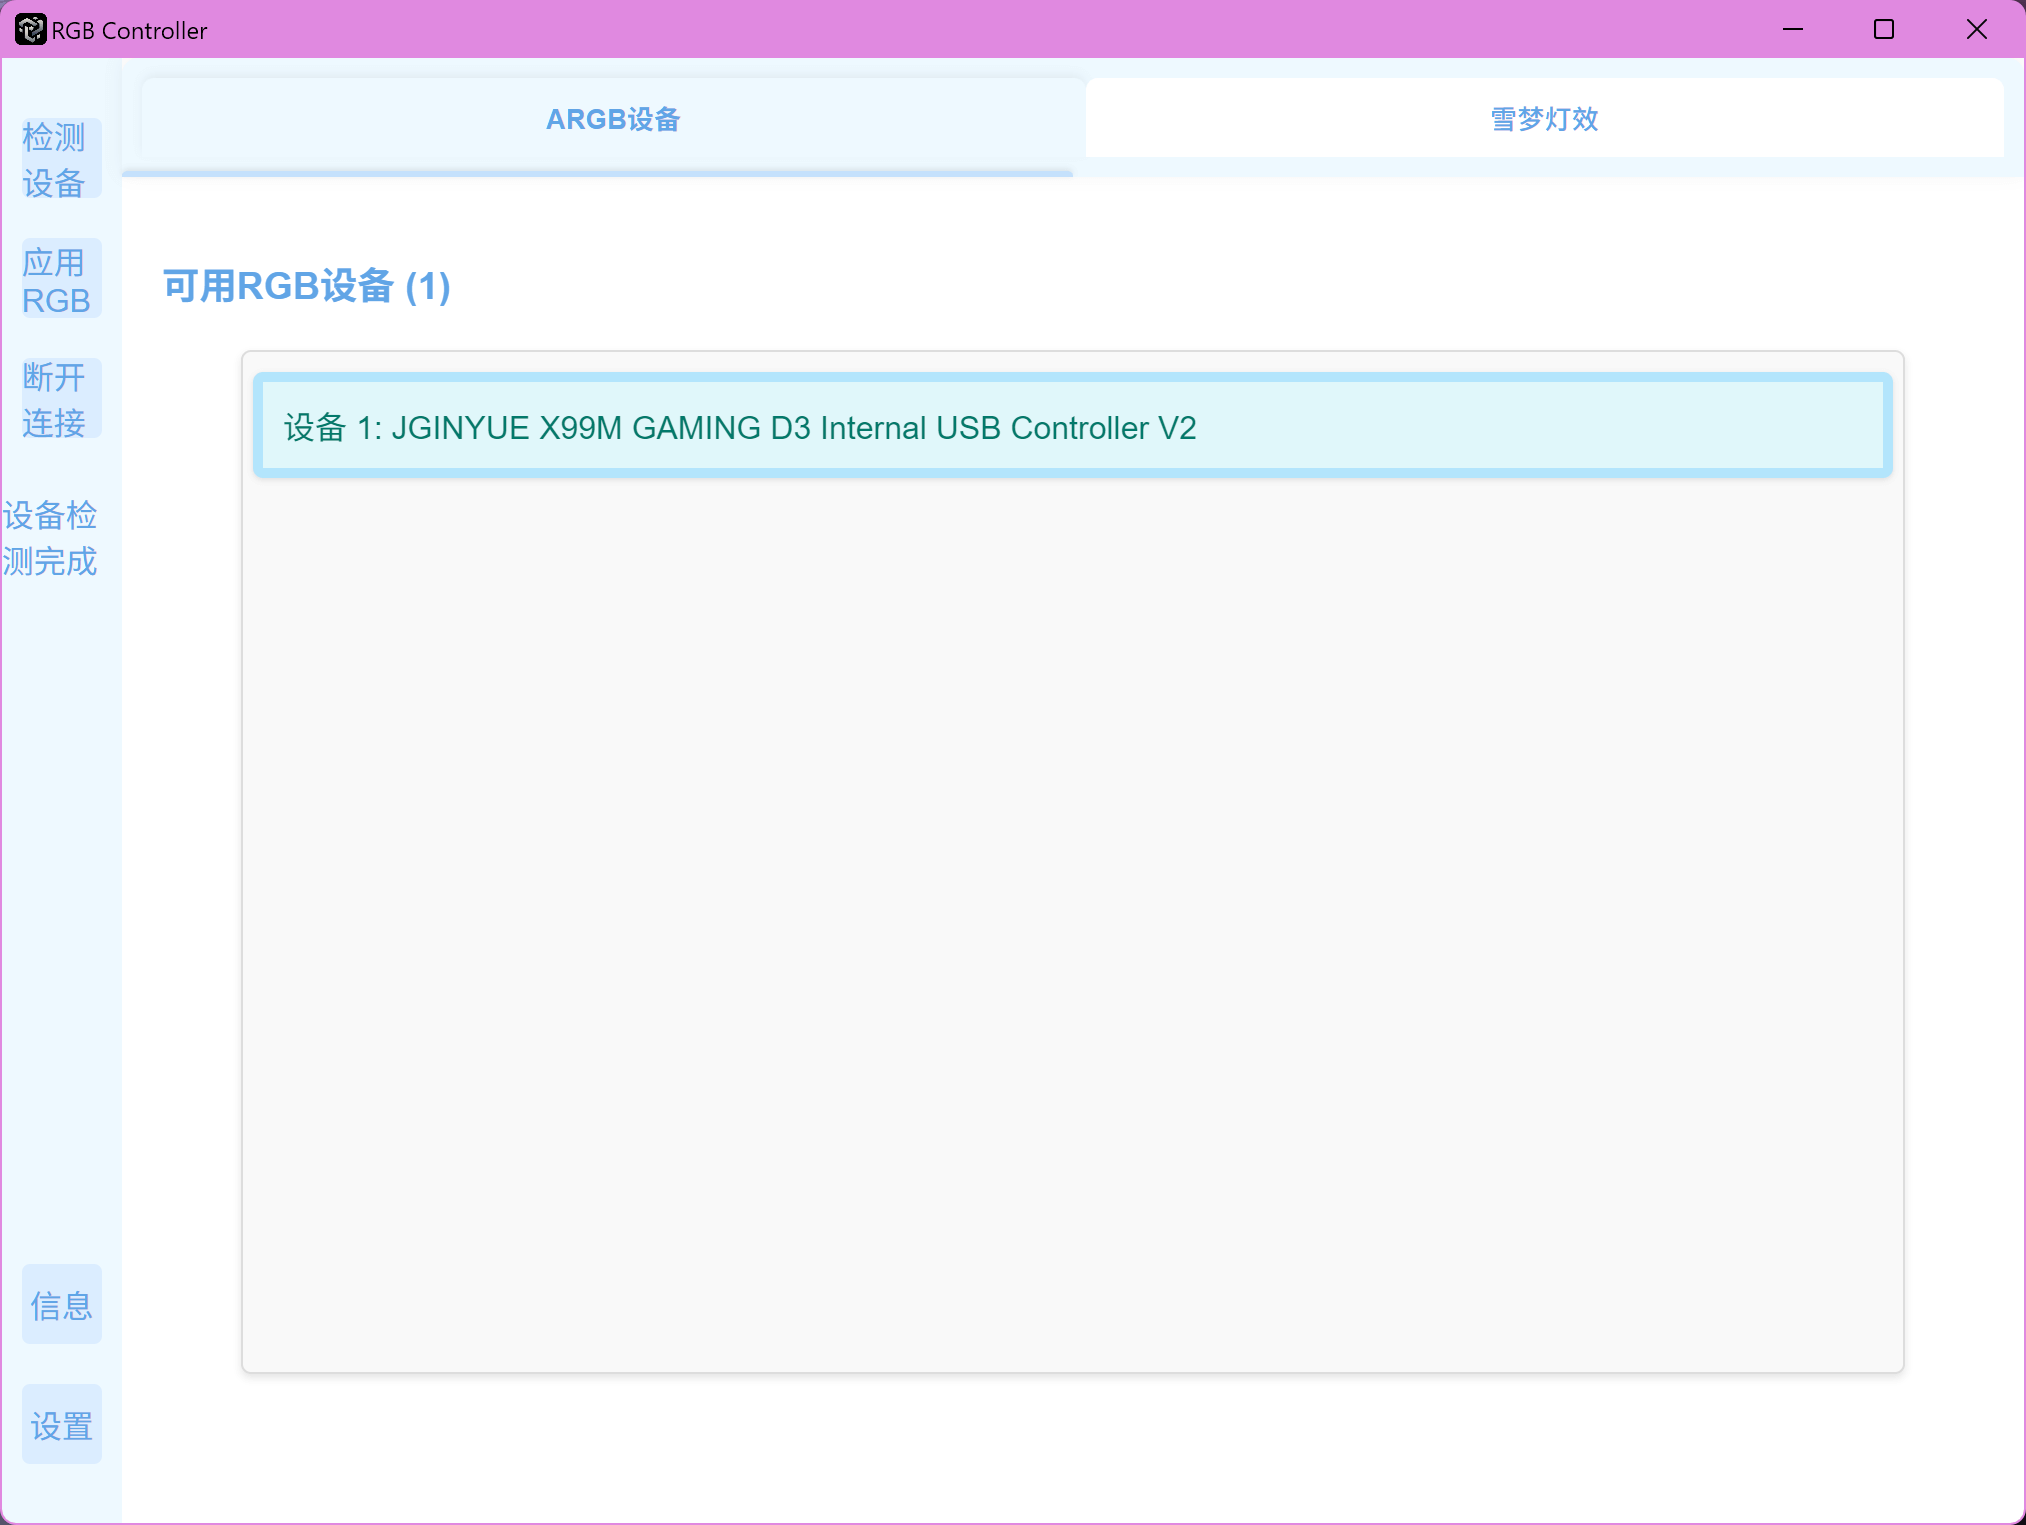This screenshot has width=2026, height=1525.
Task: Minimize the RGB Controller window
Action: [1793, 29]
